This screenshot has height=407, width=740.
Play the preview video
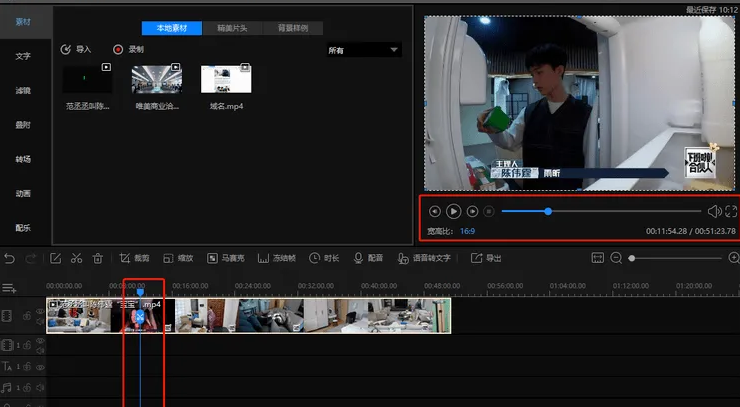pyautogui.click(x=454, y=212)
